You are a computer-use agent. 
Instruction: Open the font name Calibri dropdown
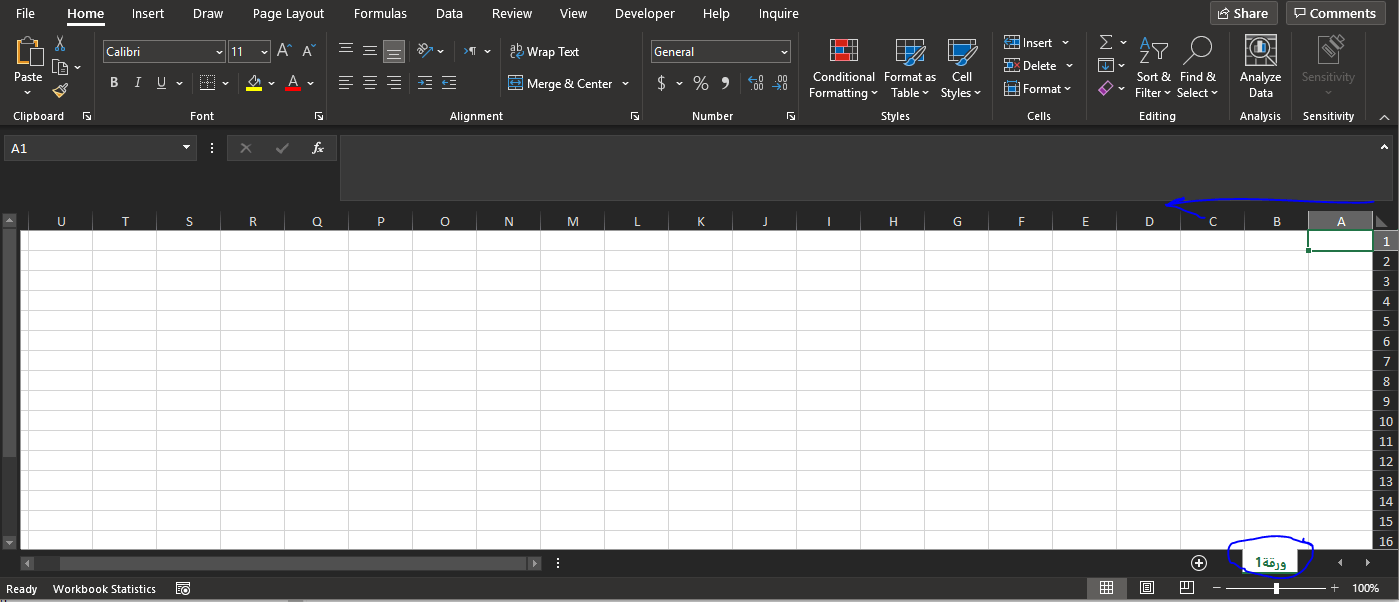coord(219,52)
